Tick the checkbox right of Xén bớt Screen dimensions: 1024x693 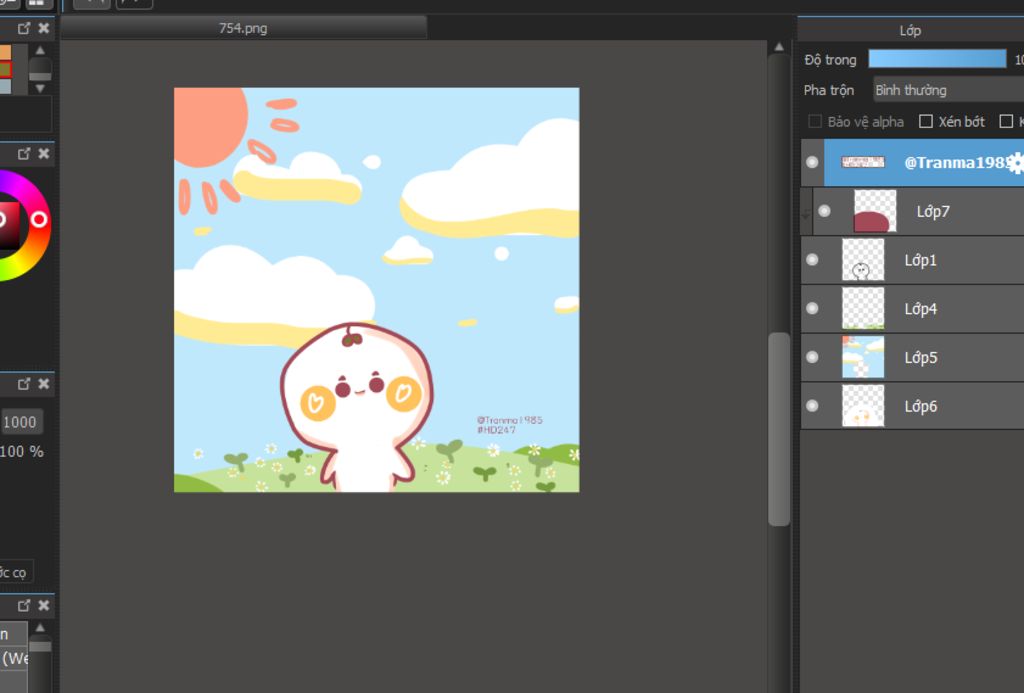pyautogui.click(x=1006, y=121)
